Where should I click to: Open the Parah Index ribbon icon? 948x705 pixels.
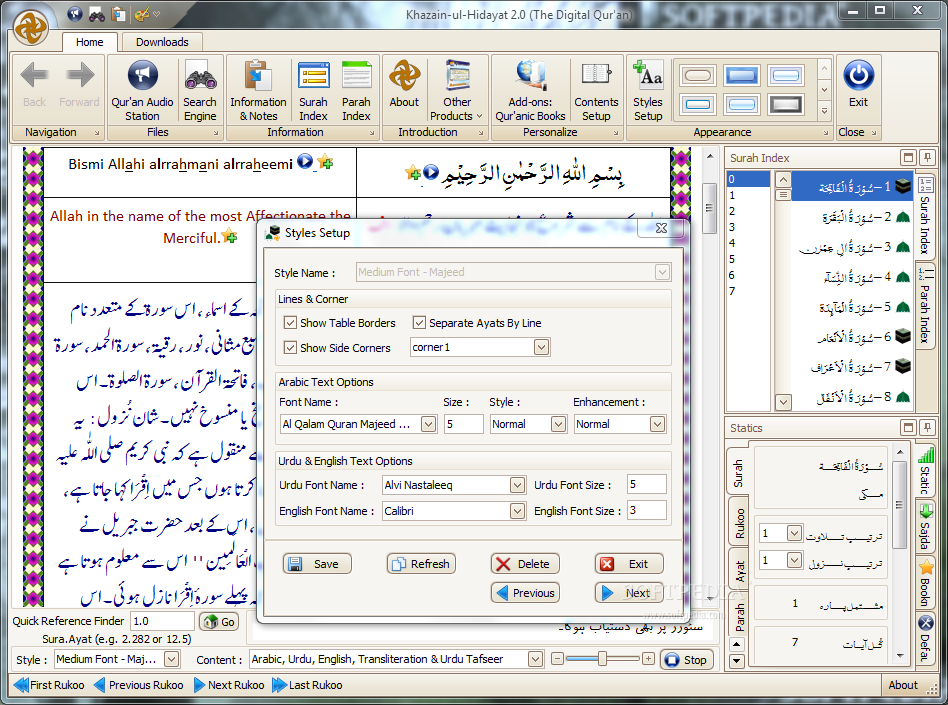coord(356,91)
